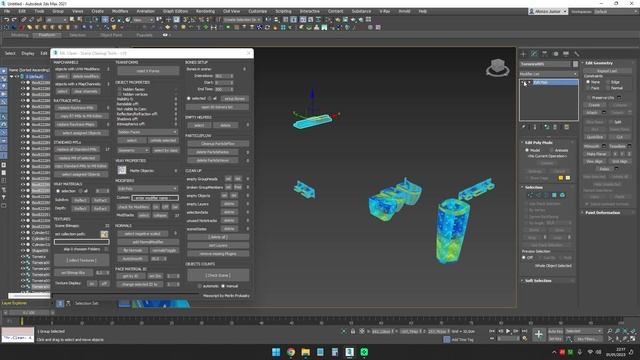This screenshot has width=640, height=360.
Task: Click set collection path folder icon
Action: point(104,234)
